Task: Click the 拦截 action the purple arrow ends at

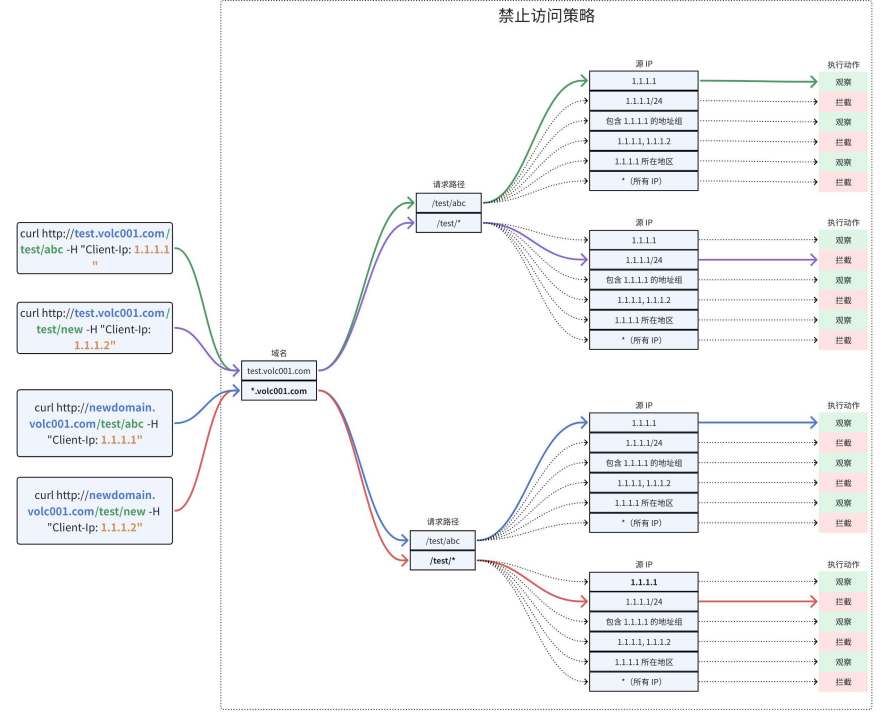Action: coord(843,260)
